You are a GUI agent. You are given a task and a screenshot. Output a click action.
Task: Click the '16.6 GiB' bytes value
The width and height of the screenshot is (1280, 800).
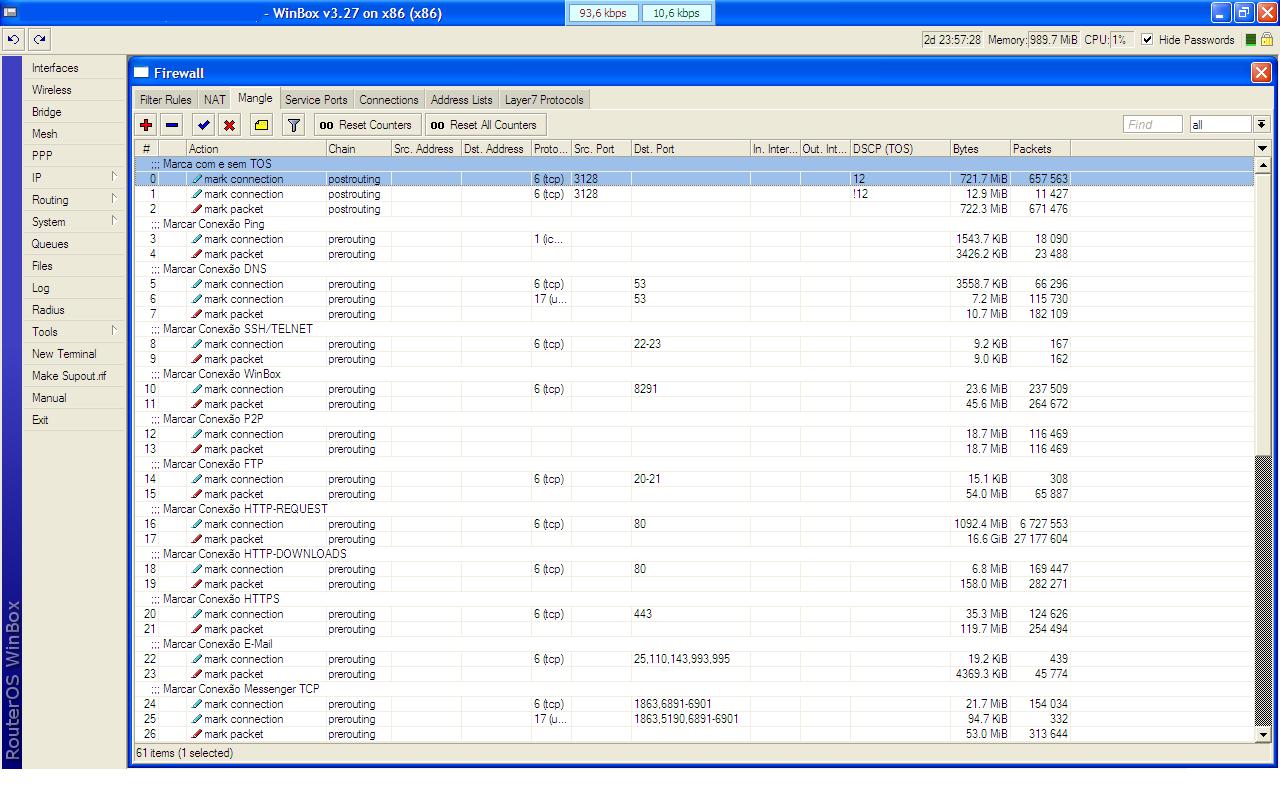click(987, 539)
